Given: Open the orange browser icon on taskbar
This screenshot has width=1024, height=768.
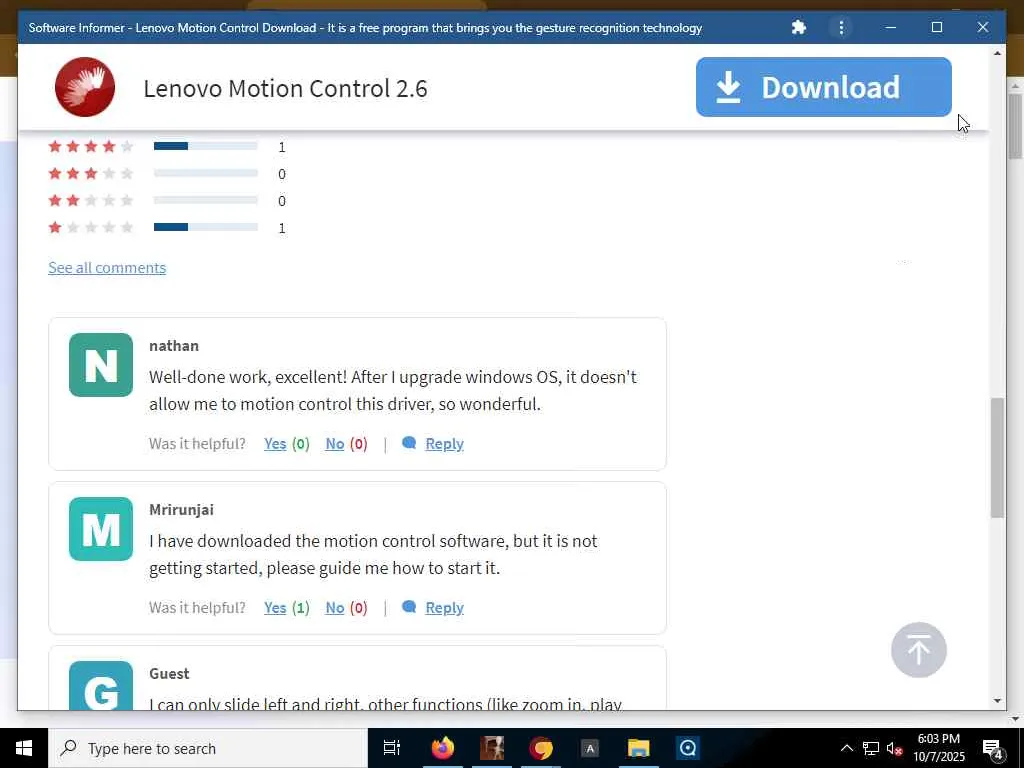Looking at the screenshot, I should click(541, 748).
